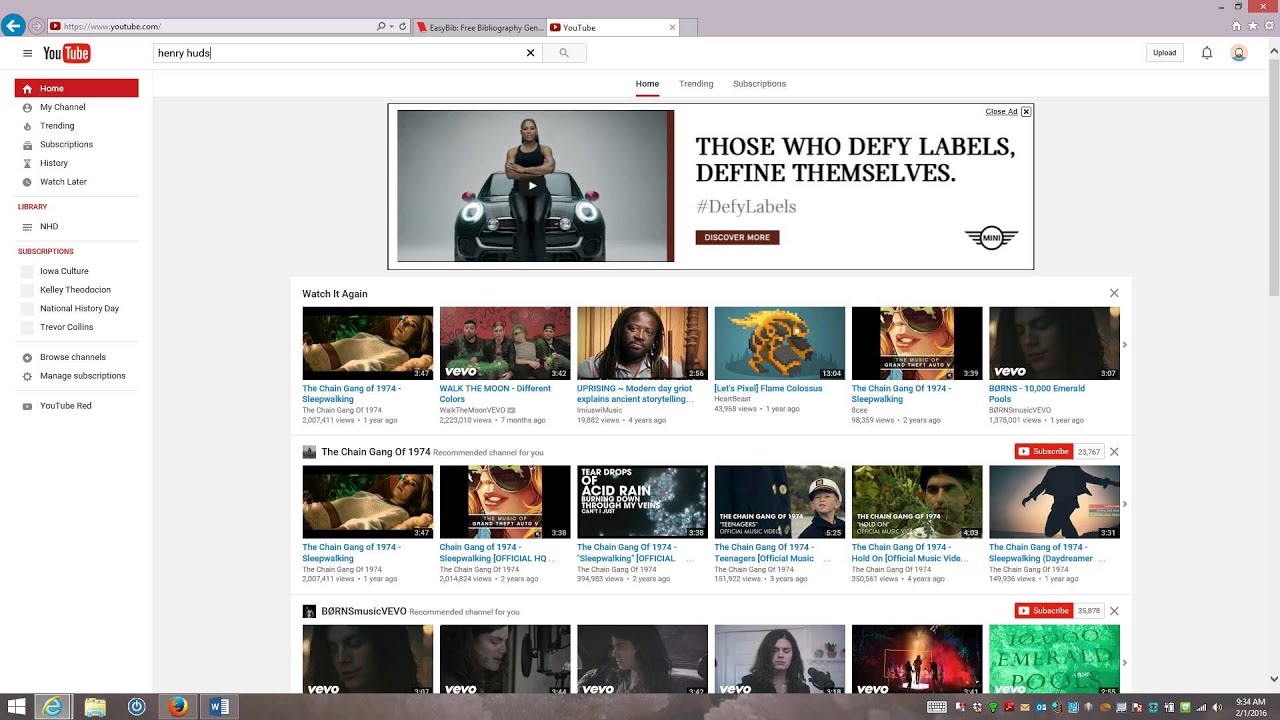Open Firefox from the taskbar
1280x720 pixels.
(178, 707)
